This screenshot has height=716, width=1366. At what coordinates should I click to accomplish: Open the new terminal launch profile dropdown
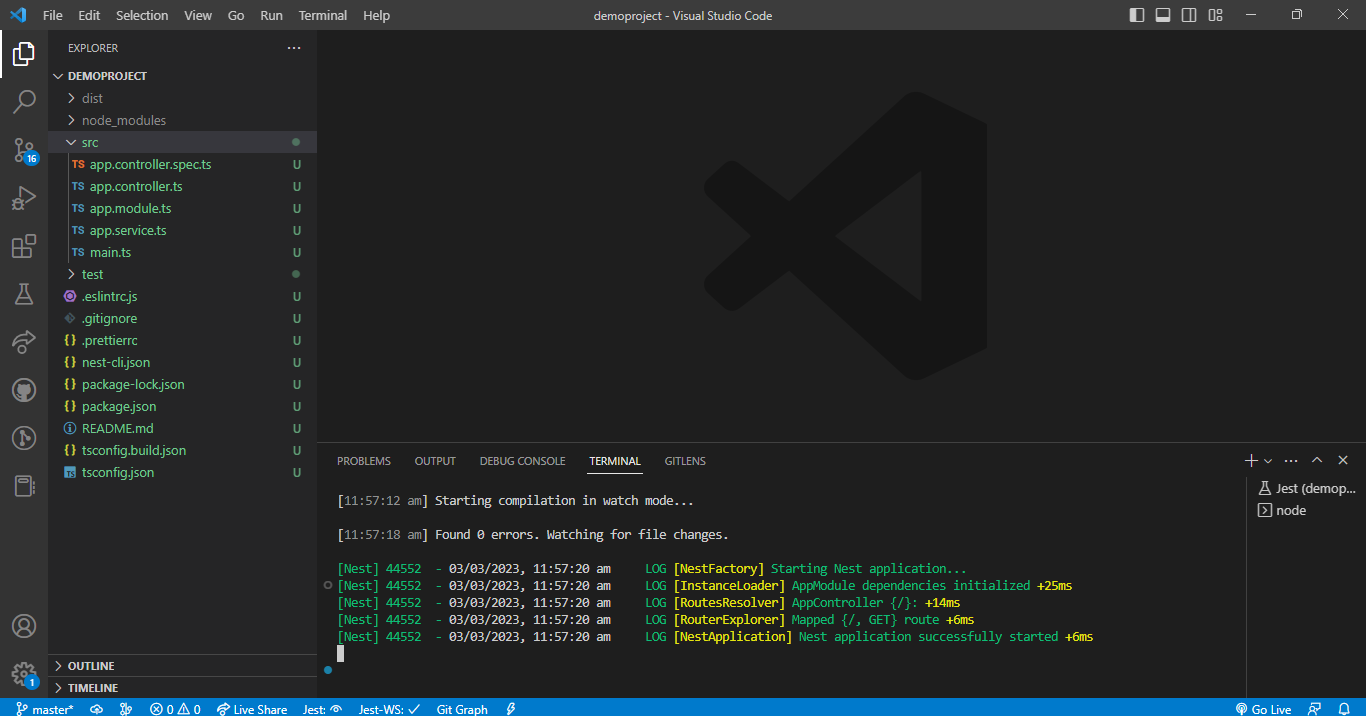pos(1268,461)
